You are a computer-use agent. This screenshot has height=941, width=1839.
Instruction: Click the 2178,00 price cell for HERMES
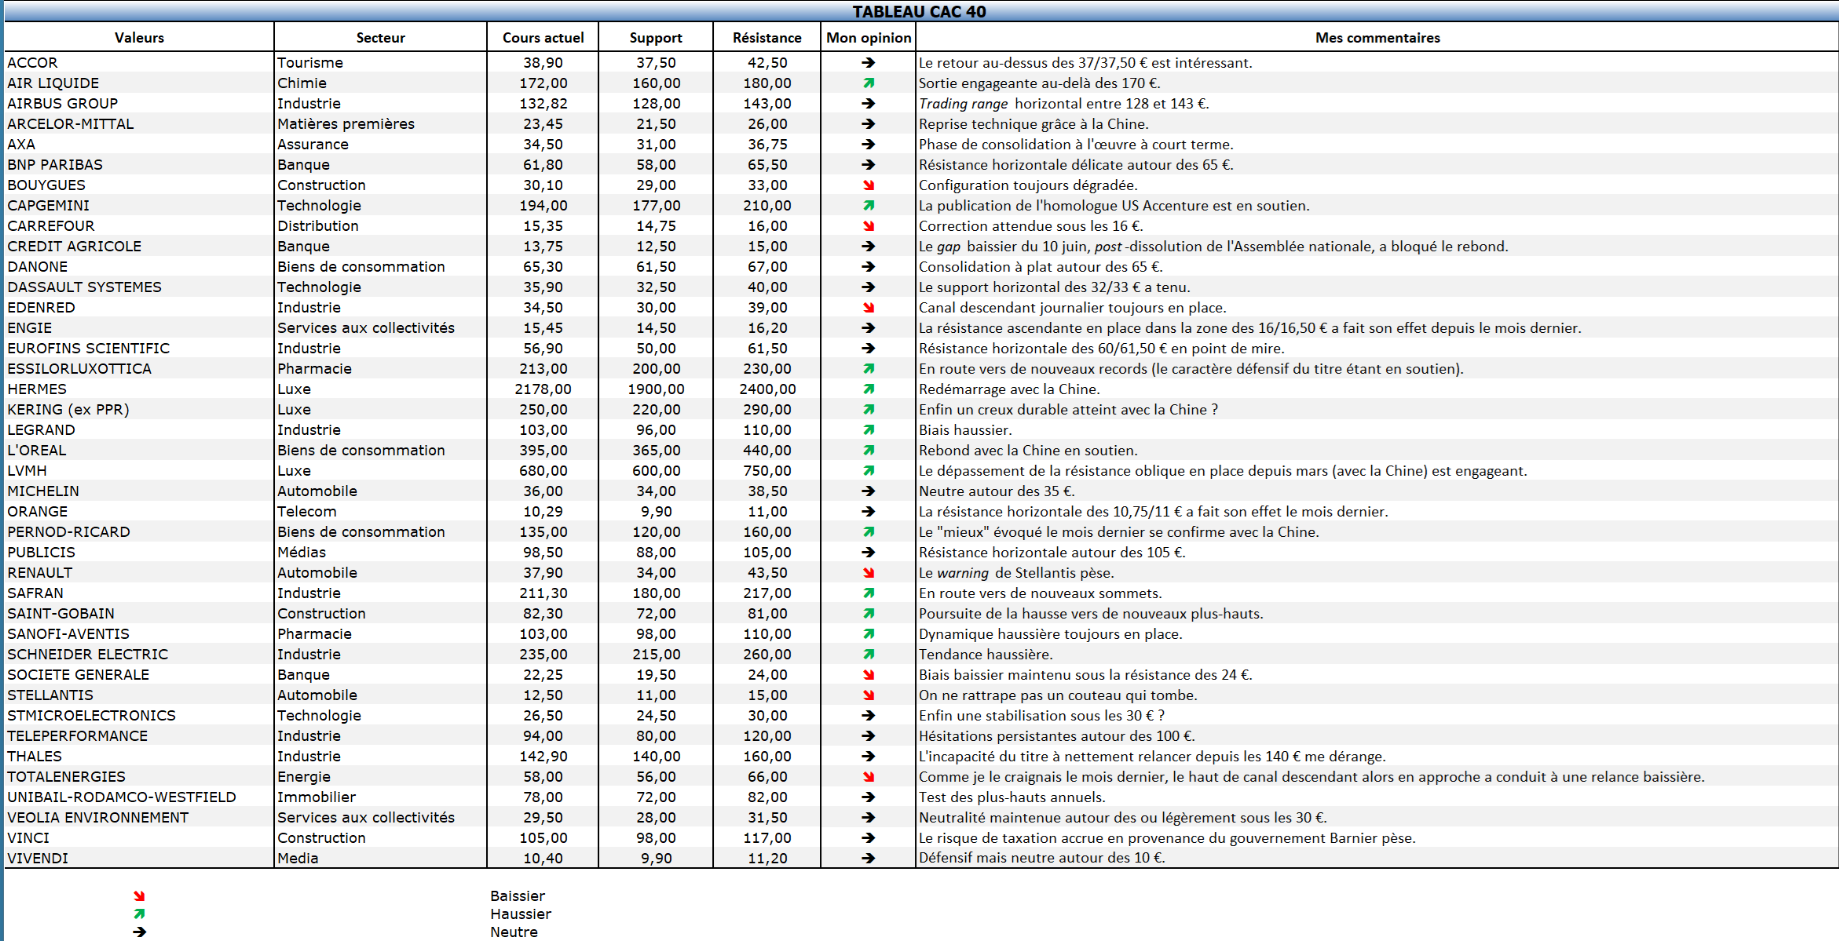tap(543, 389)
